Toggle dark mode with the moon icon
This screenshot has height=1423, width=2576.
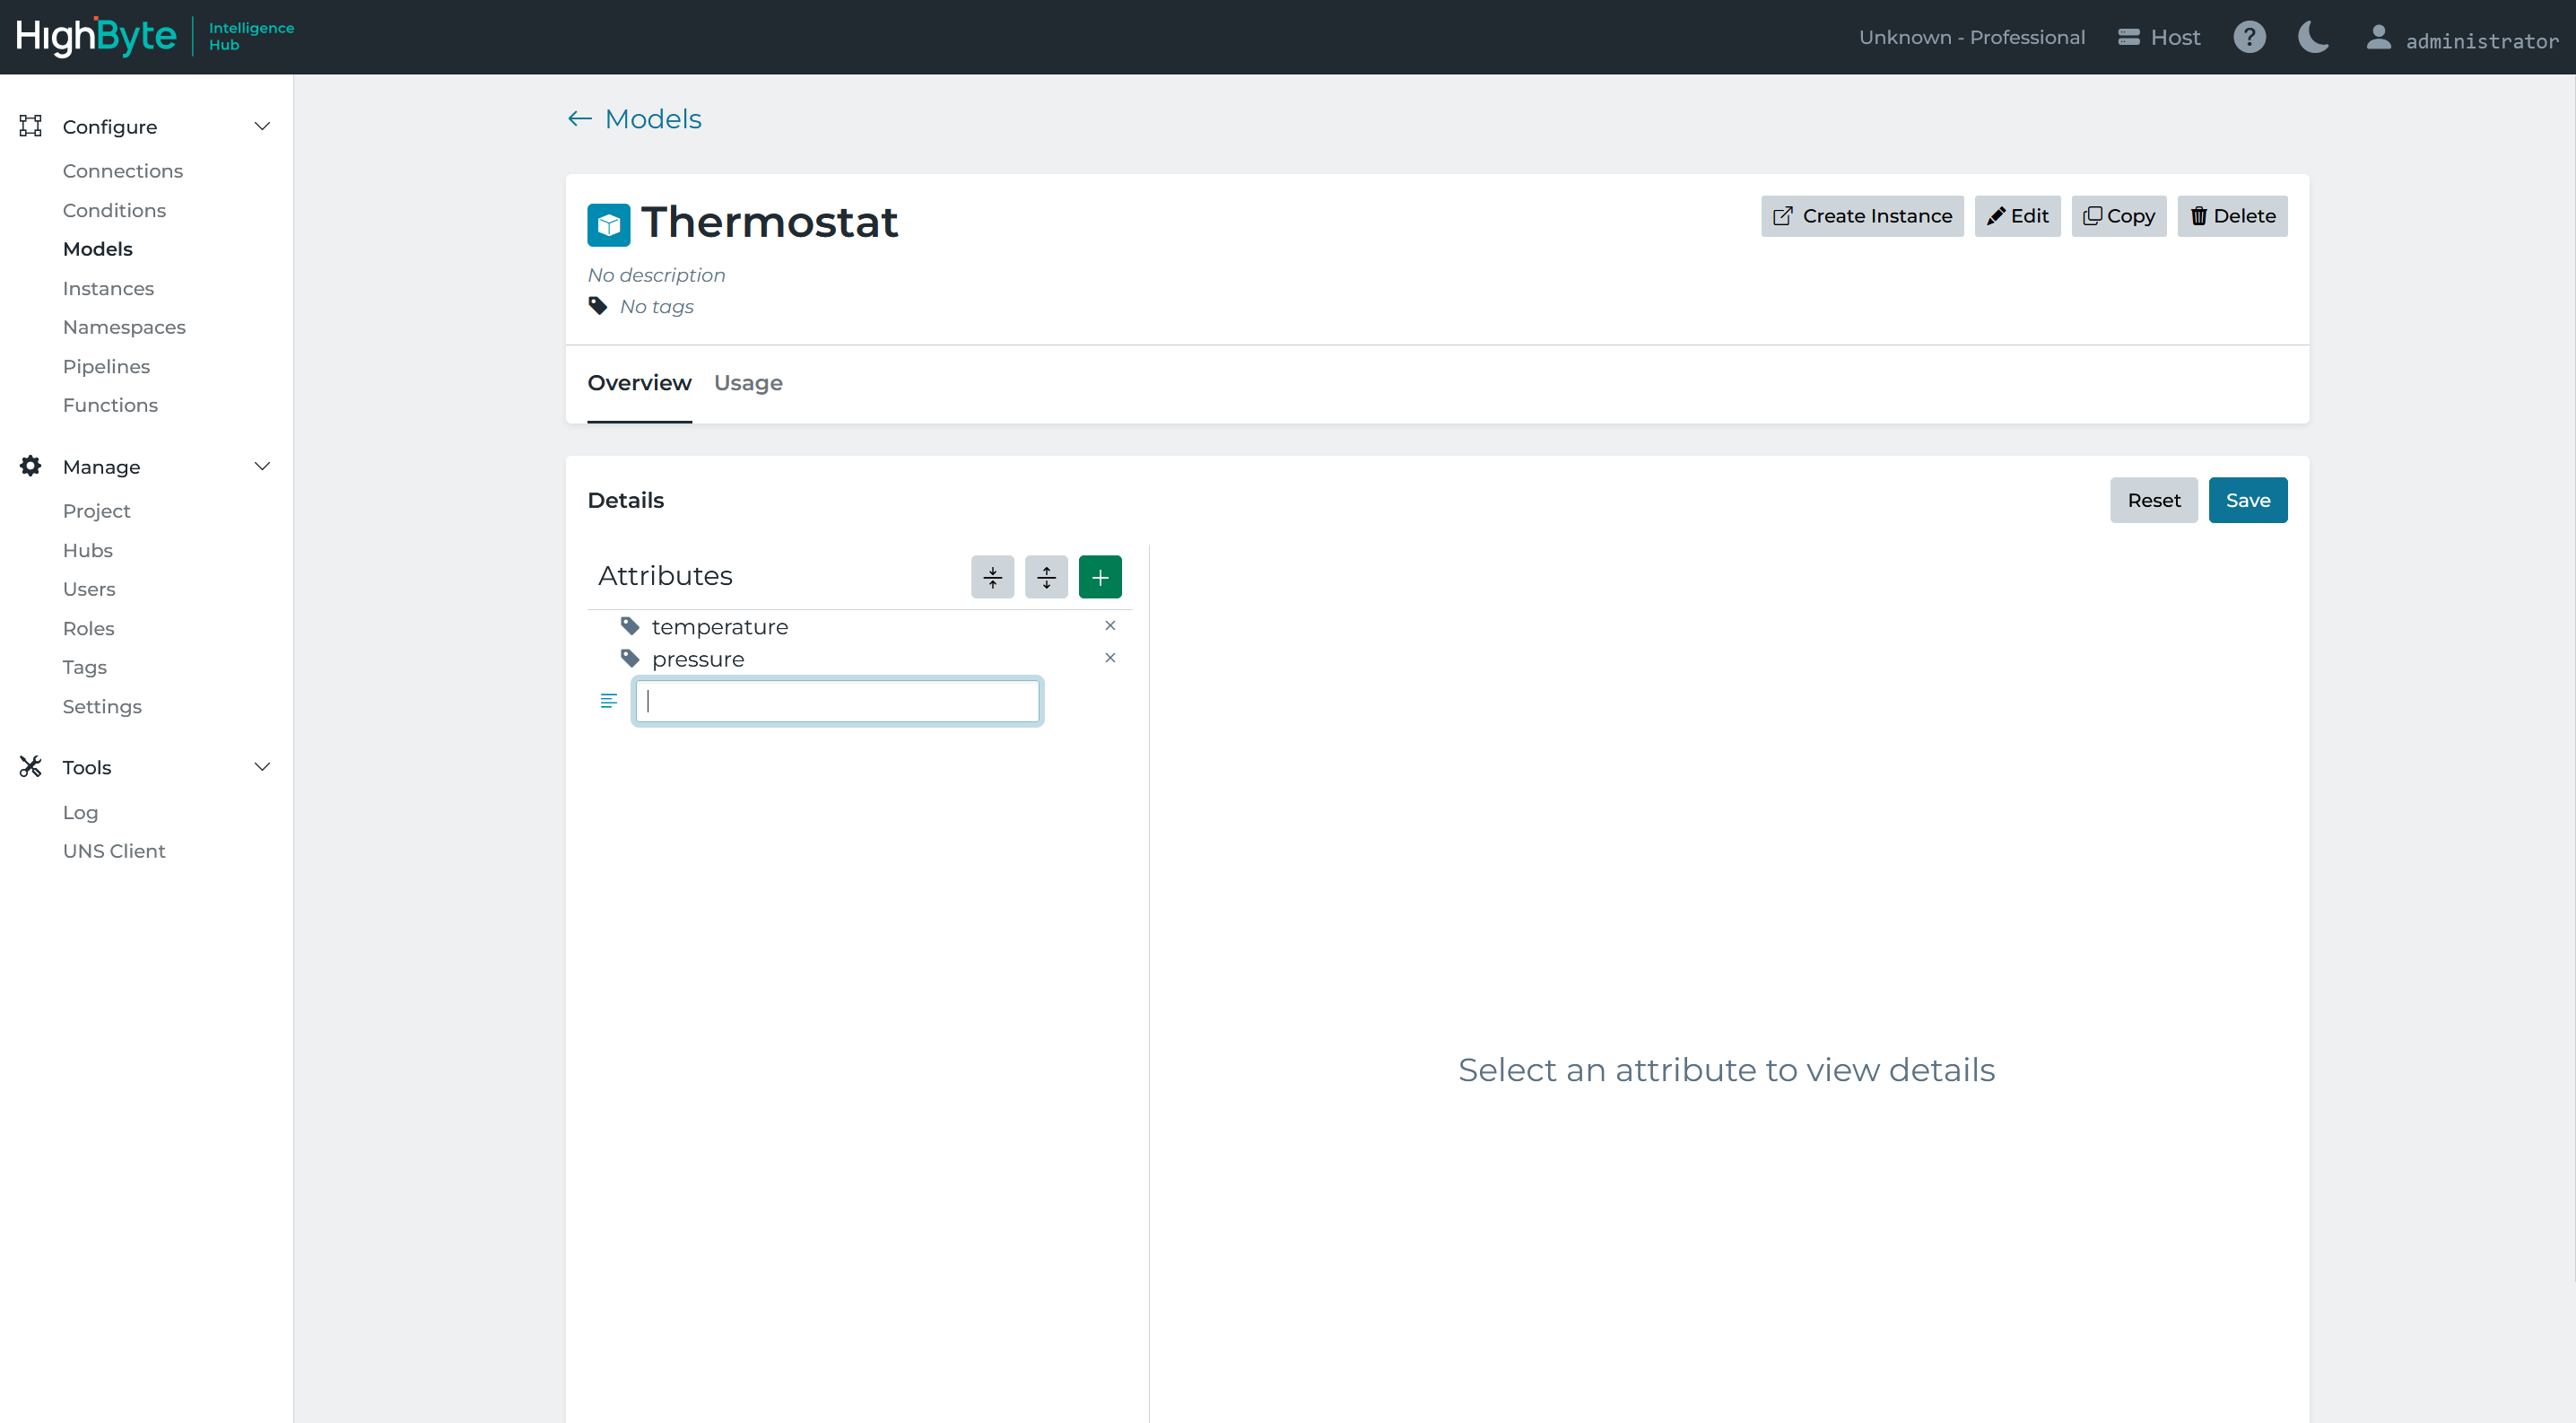(x=2312, y=37)
